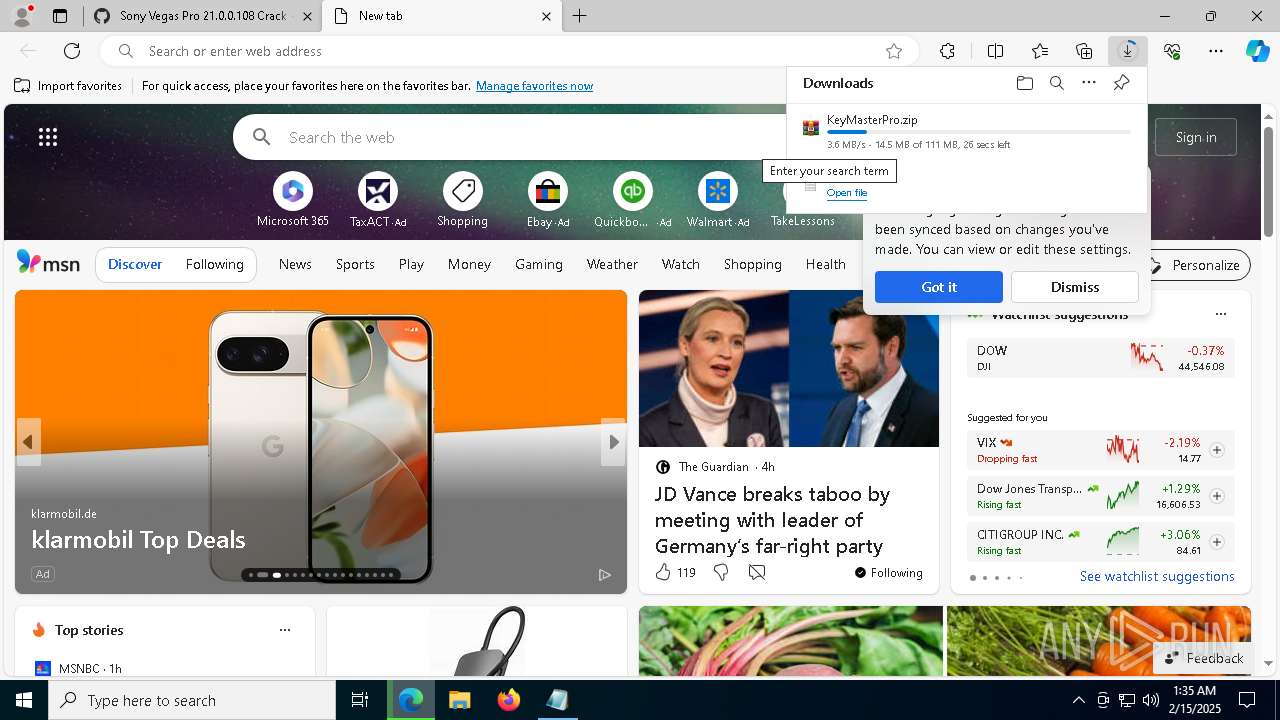Like the JD Vance article

[674, 572]
